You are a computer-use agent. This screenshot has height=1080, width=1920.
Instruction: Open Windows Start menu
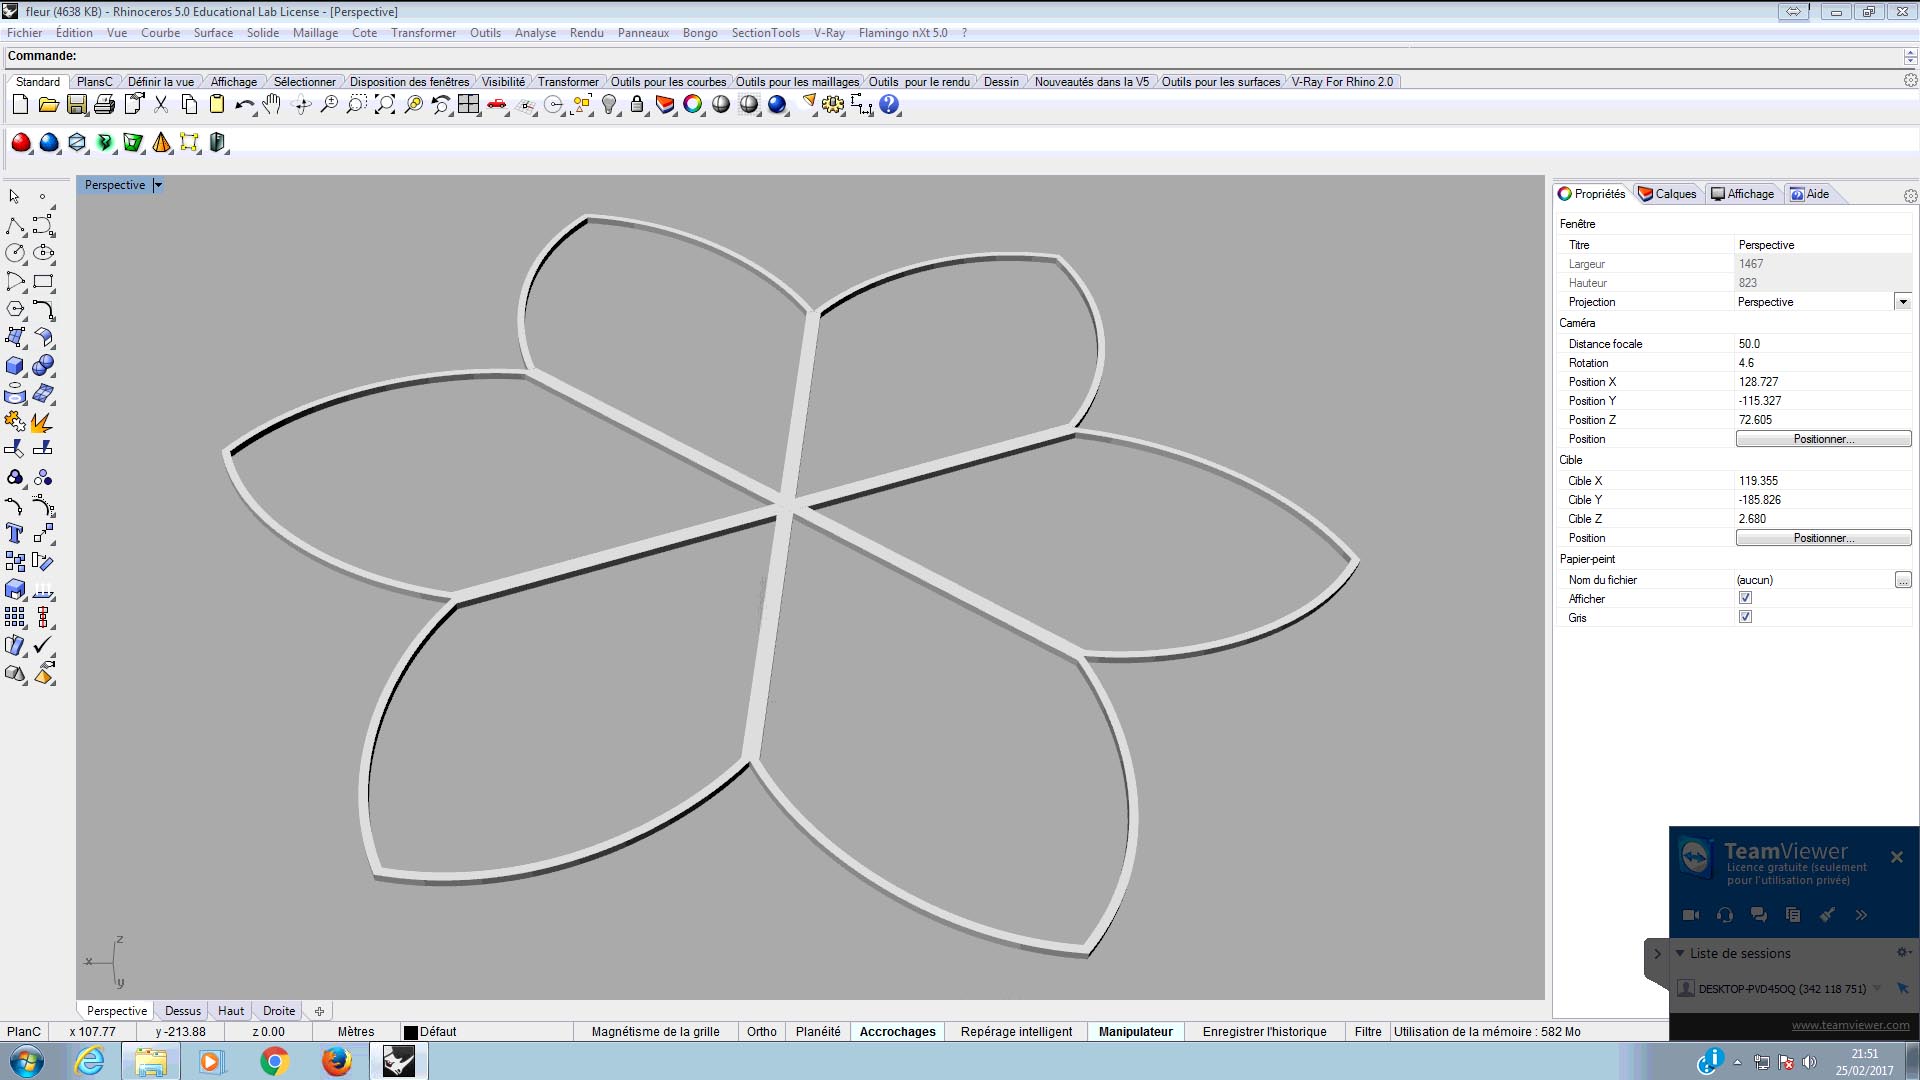coord(26,1061)
